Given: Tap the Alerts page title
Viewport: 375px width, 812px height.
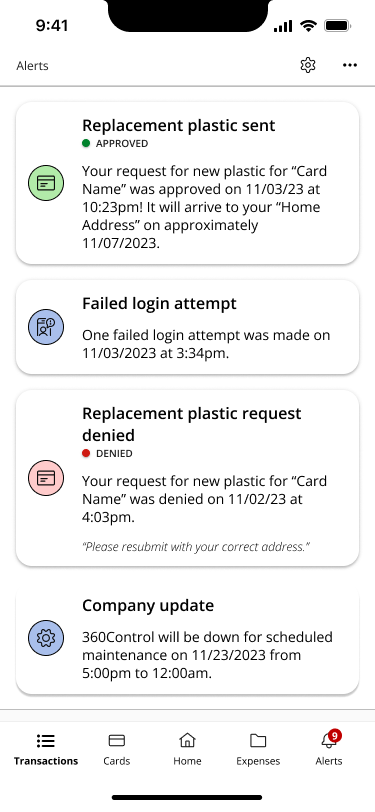Looking at the screenshot, I should [x=32, y=66].
